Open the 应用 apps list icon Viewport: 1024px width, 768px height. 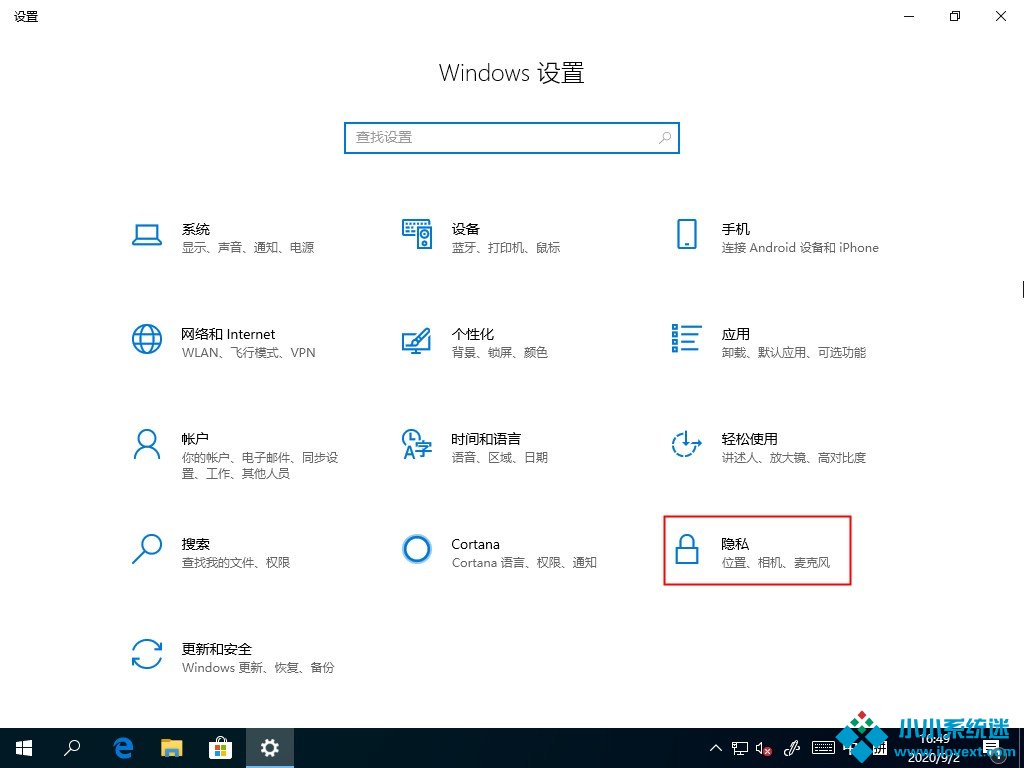[686, 338]
